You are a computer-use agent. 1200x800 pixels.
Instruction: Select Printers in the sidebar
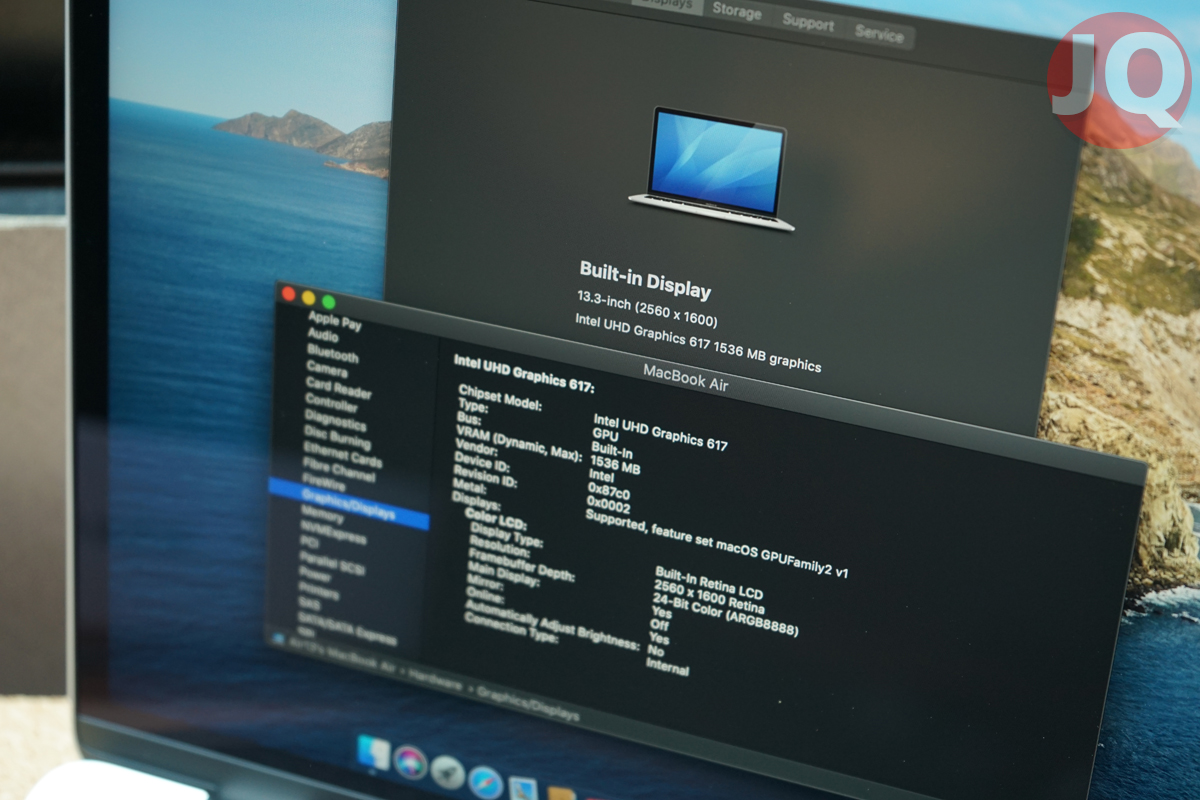click(x=320, y=593)
